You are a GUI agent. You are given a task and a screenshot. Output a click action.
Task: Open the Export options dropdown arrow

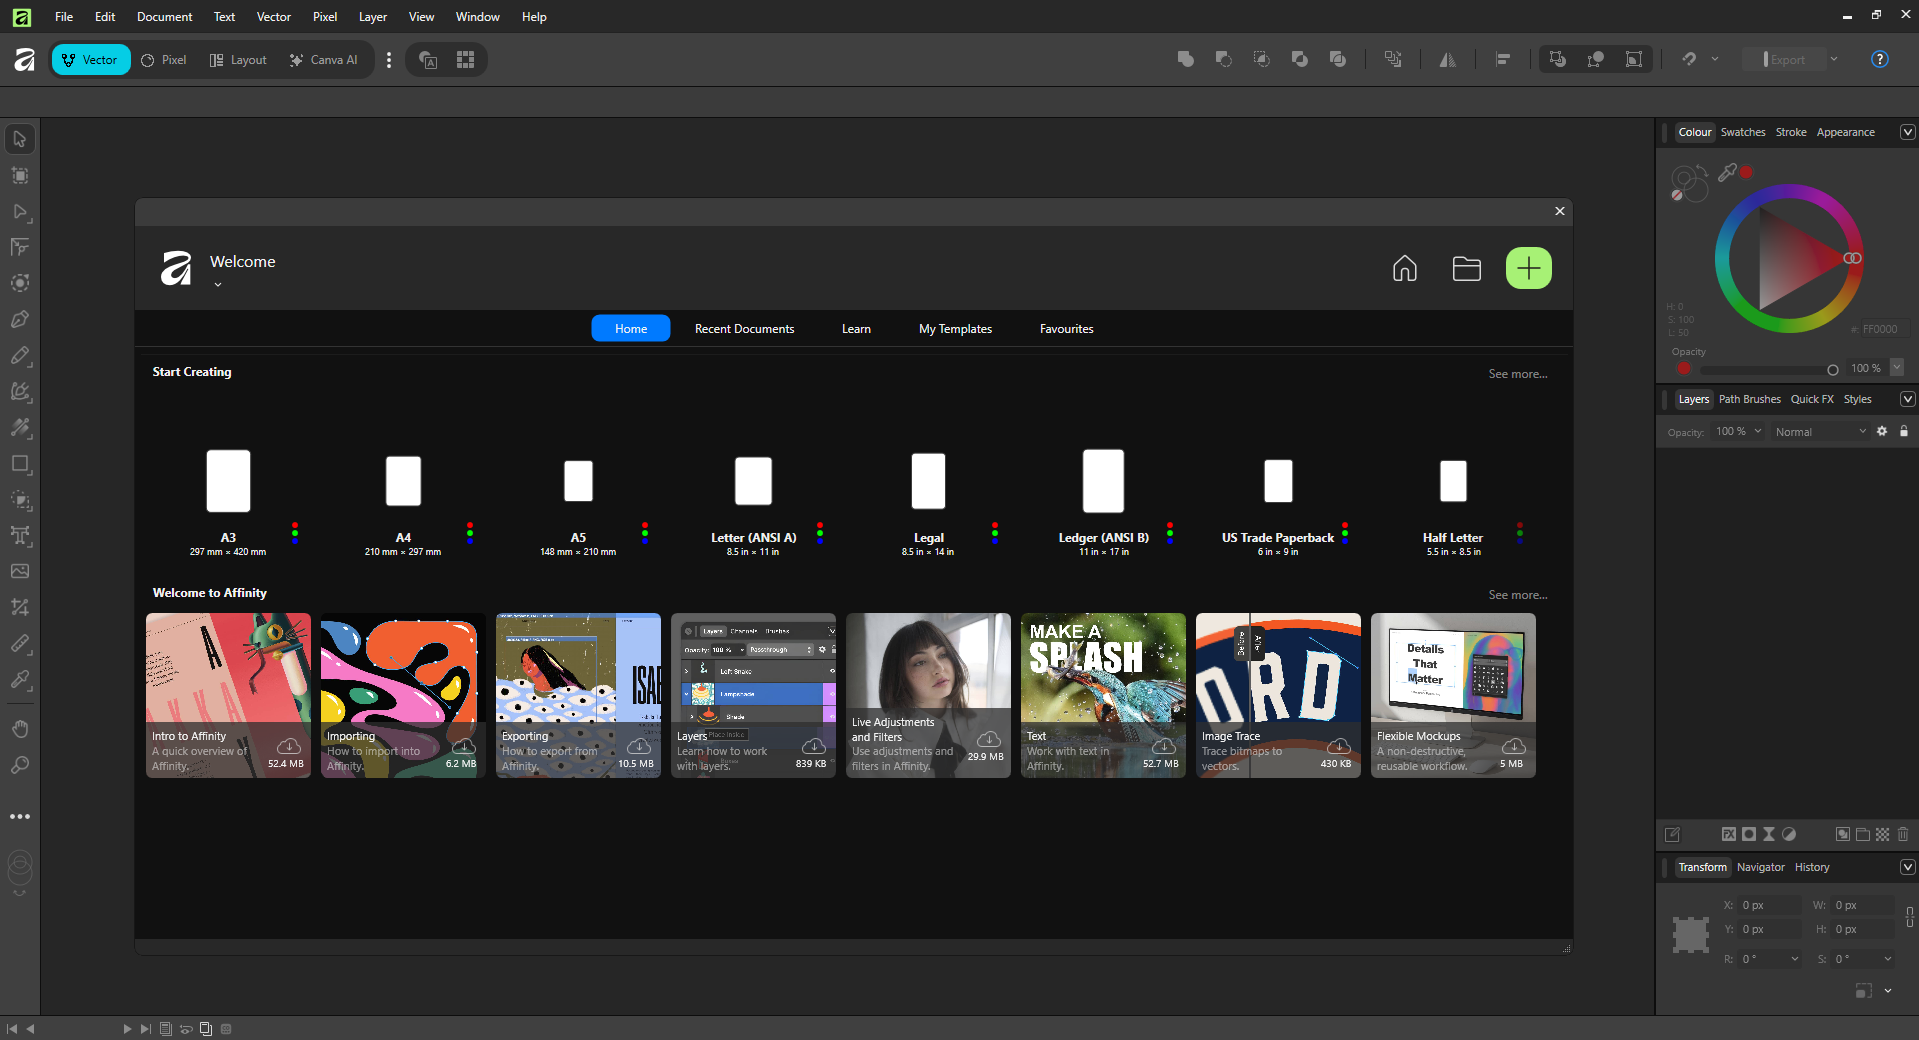[x=1834, y=59]
